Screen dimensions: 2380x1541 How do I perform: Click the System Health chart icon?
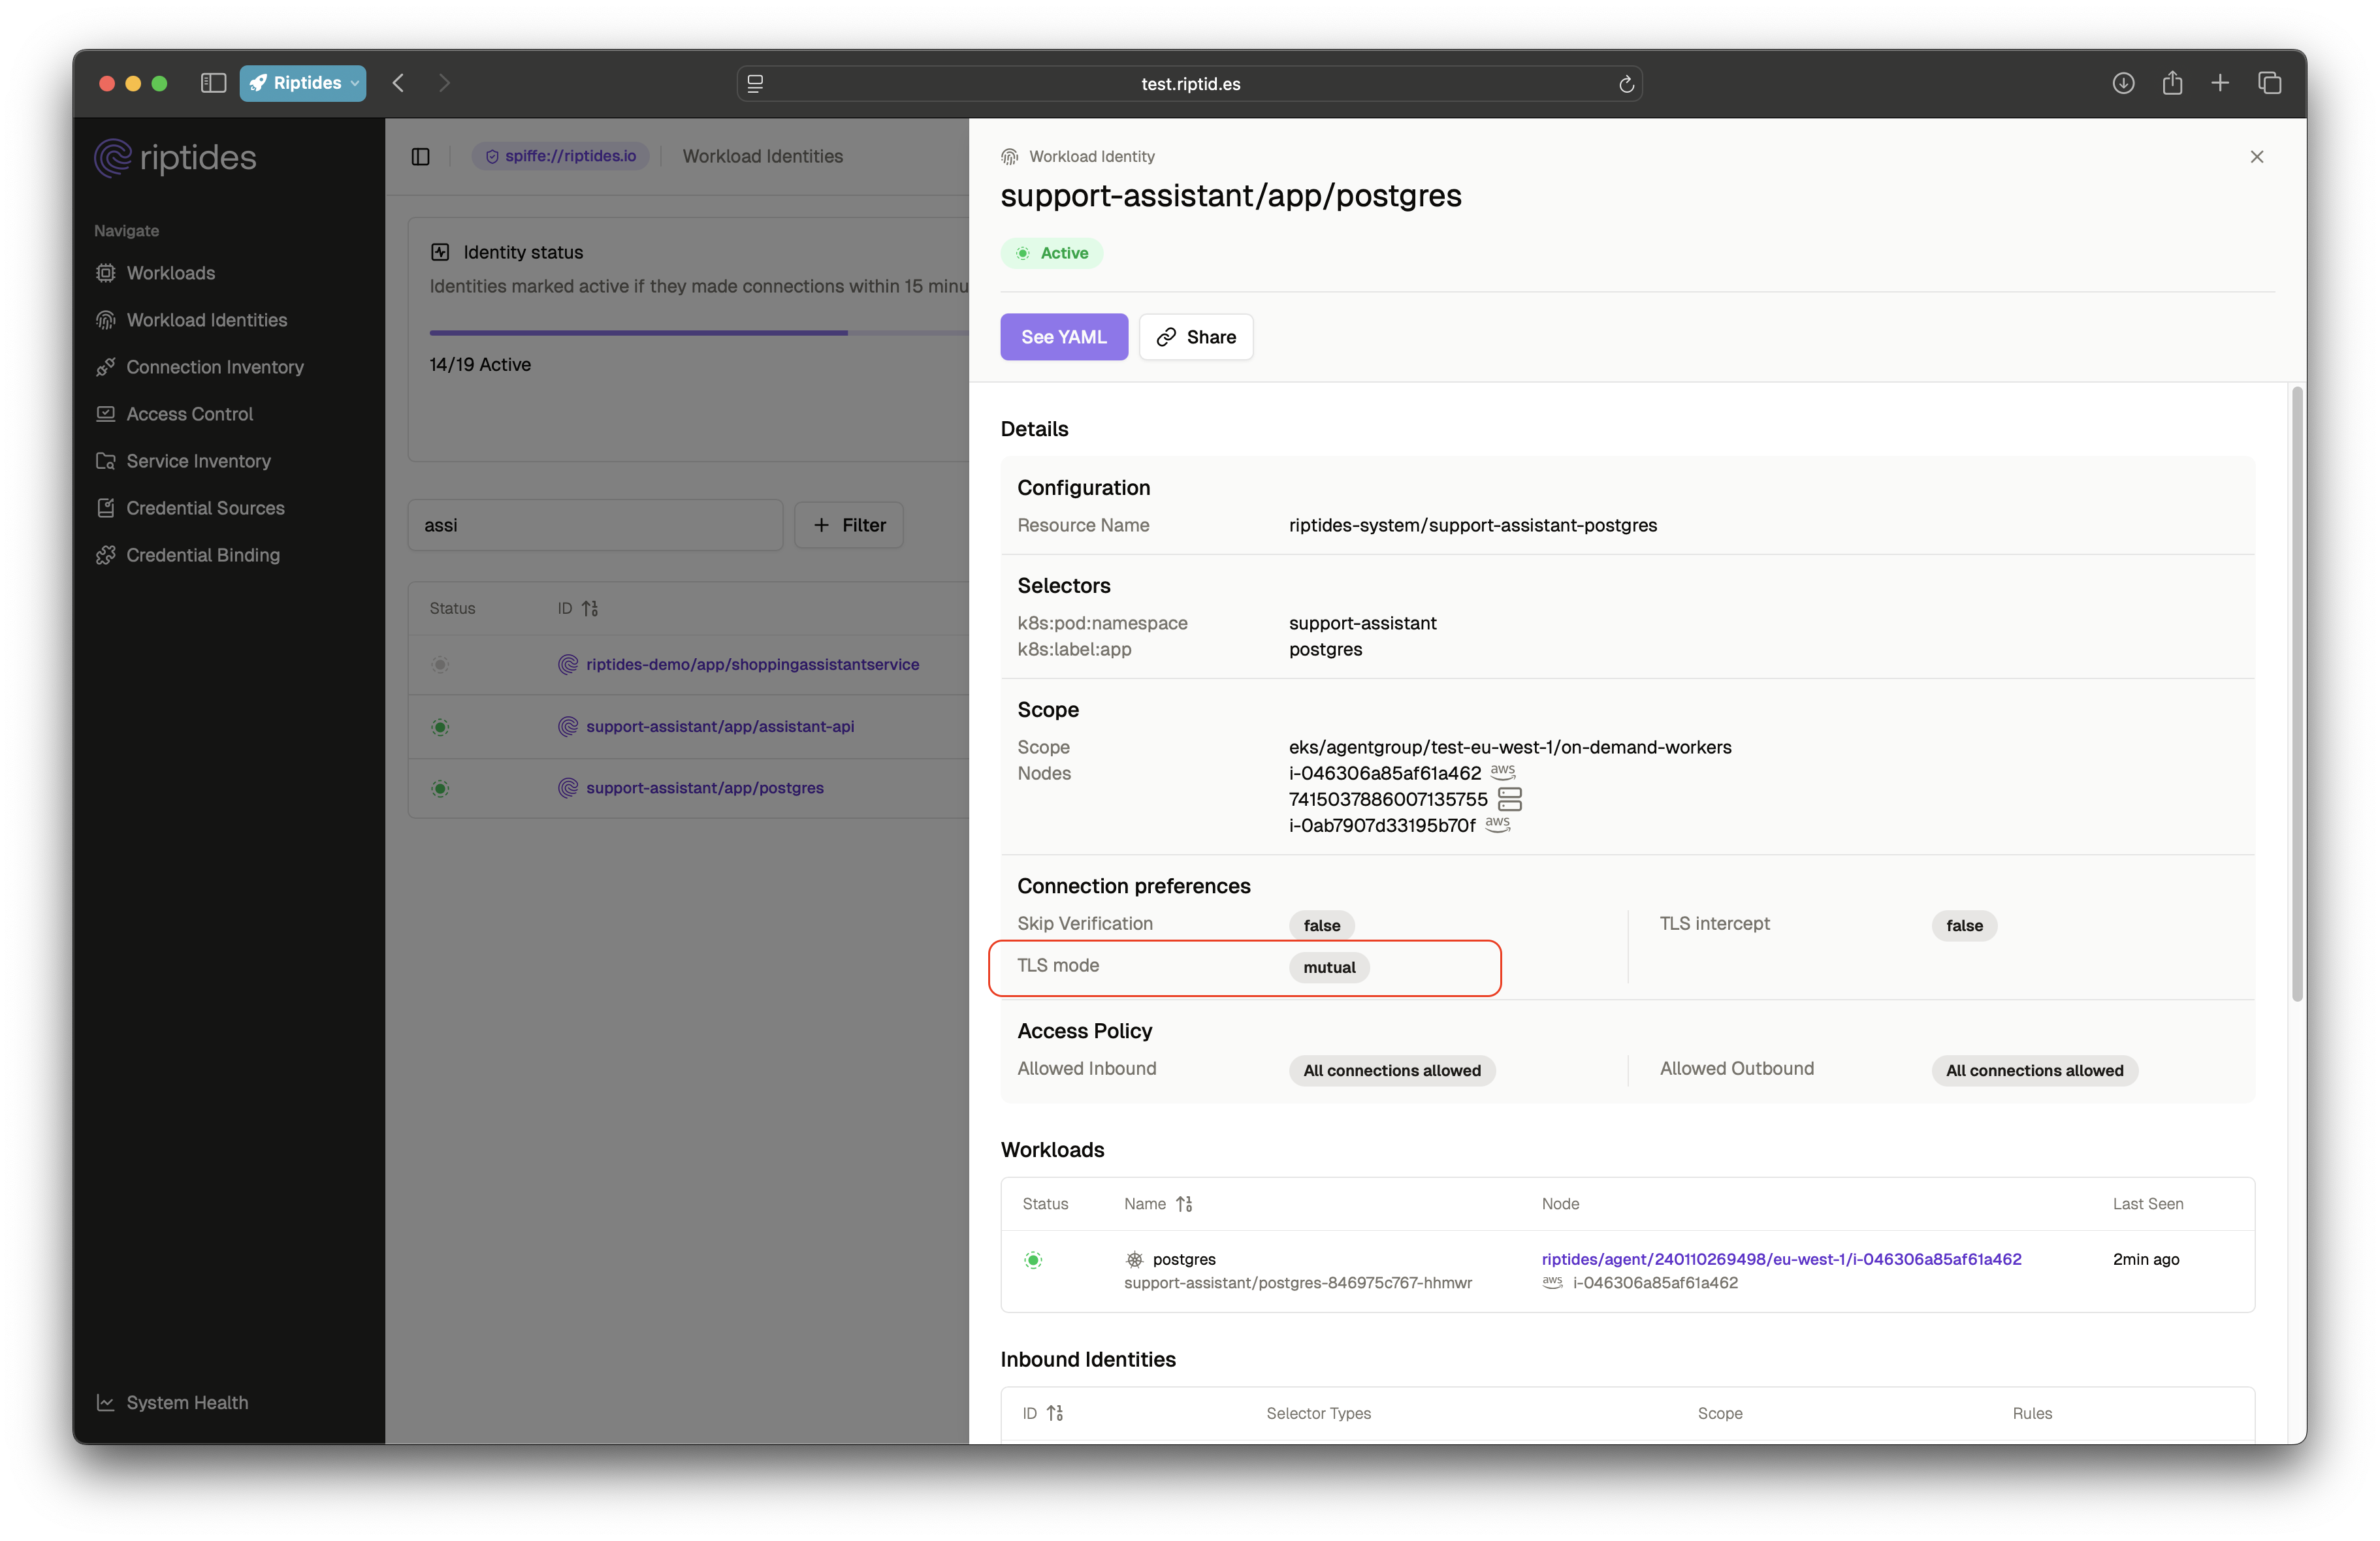(105, 1402)
